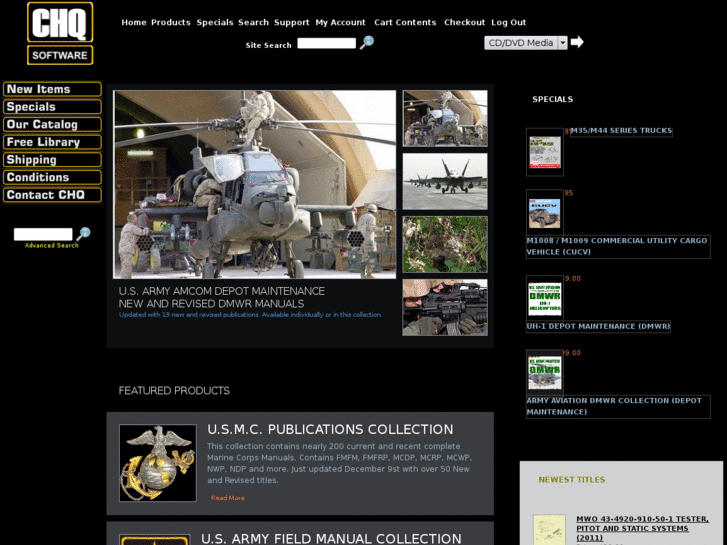This screenshot has height=545, width=727.
Task: Click the Specials sidebar button
Action: [x=52, y=107]
